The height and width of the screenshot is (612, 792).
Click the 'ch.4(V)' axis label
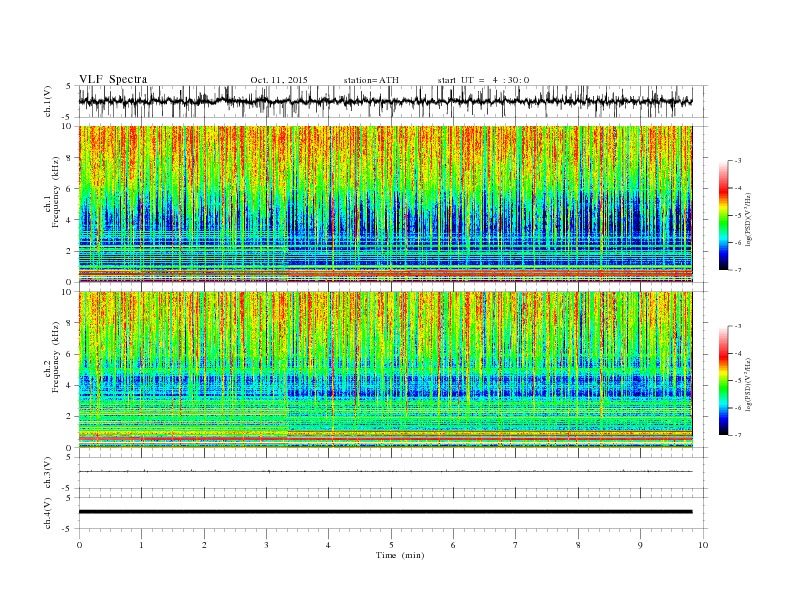click(48, 513)
